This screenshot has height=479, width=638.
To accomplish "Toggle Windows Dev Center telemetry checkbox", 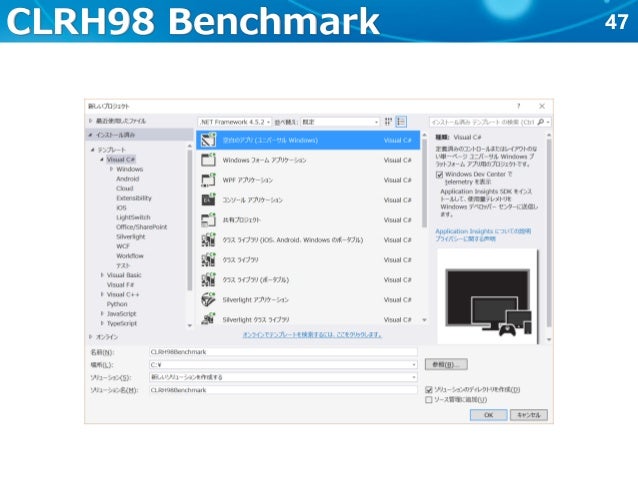I will pos(439,175).
